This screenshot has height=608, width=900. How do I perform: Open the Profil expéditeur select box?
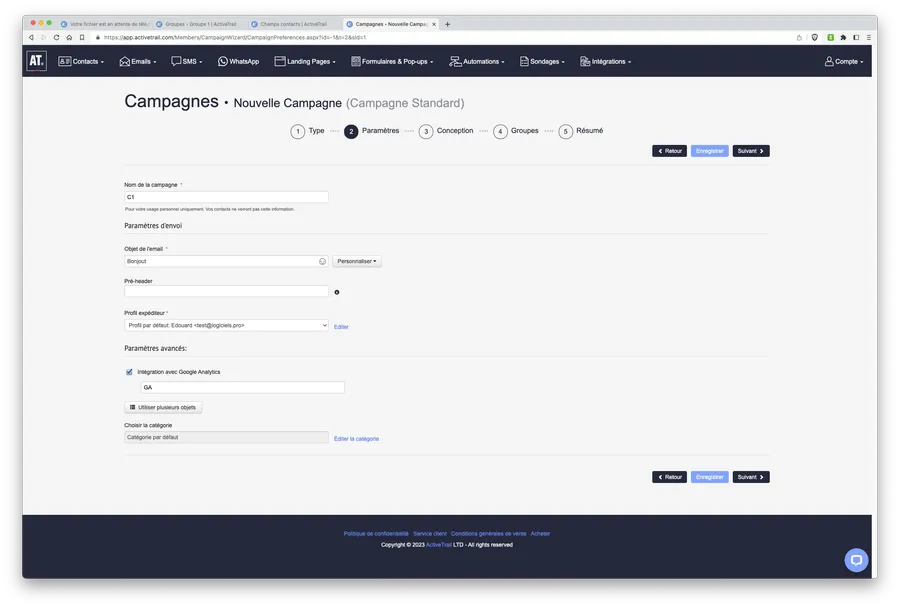pyautogui.click(x=226, y=326)
